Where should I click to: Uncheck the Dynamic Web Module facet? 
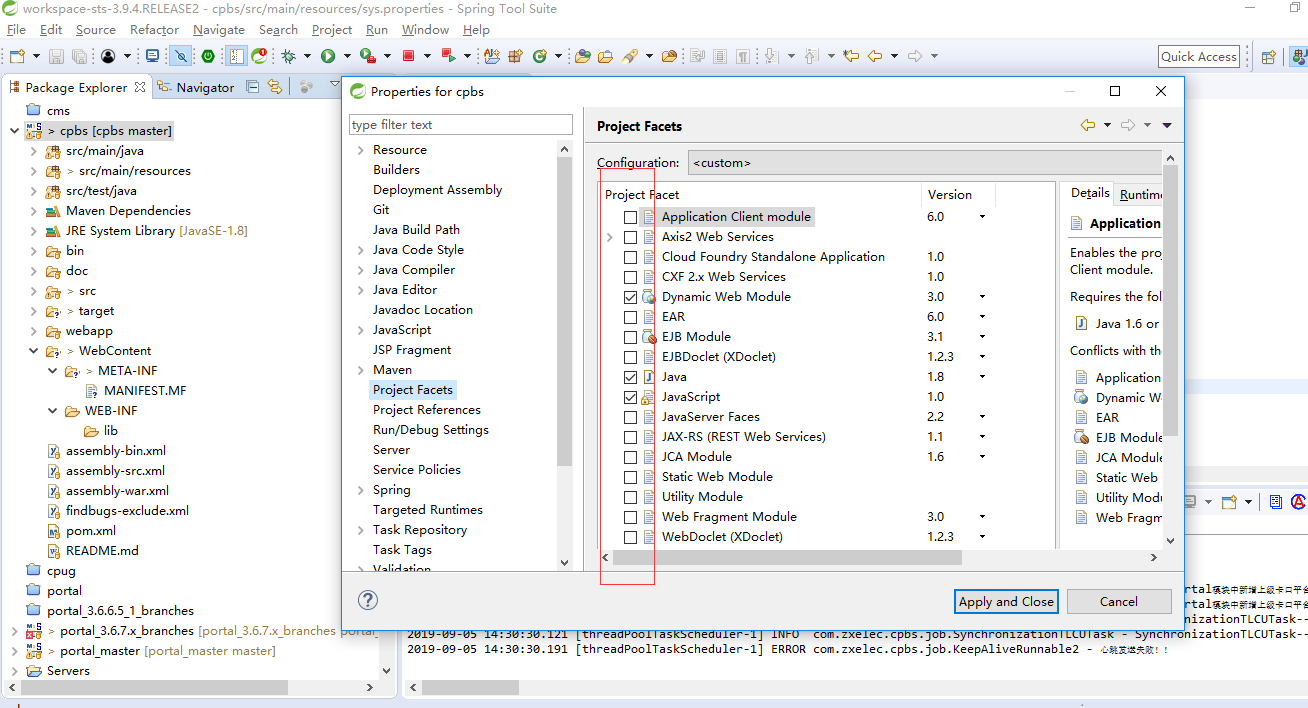pos(630,297)
